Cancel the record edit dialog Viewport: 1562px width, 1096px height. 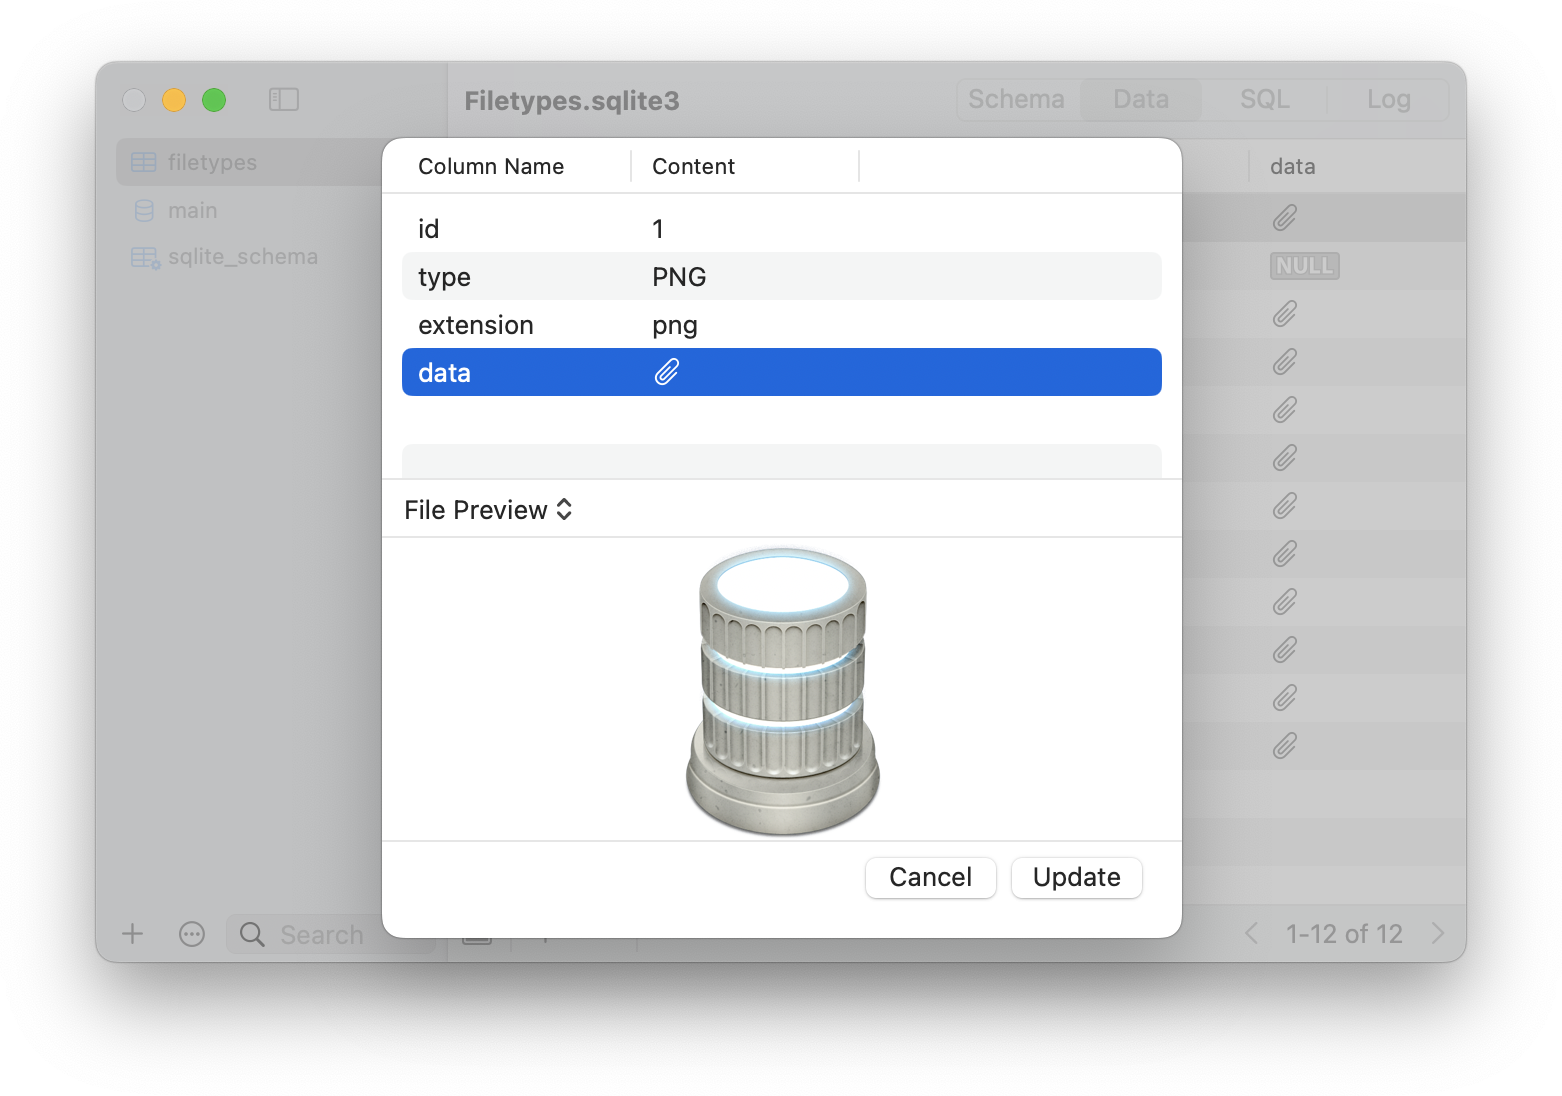(931, 877)
